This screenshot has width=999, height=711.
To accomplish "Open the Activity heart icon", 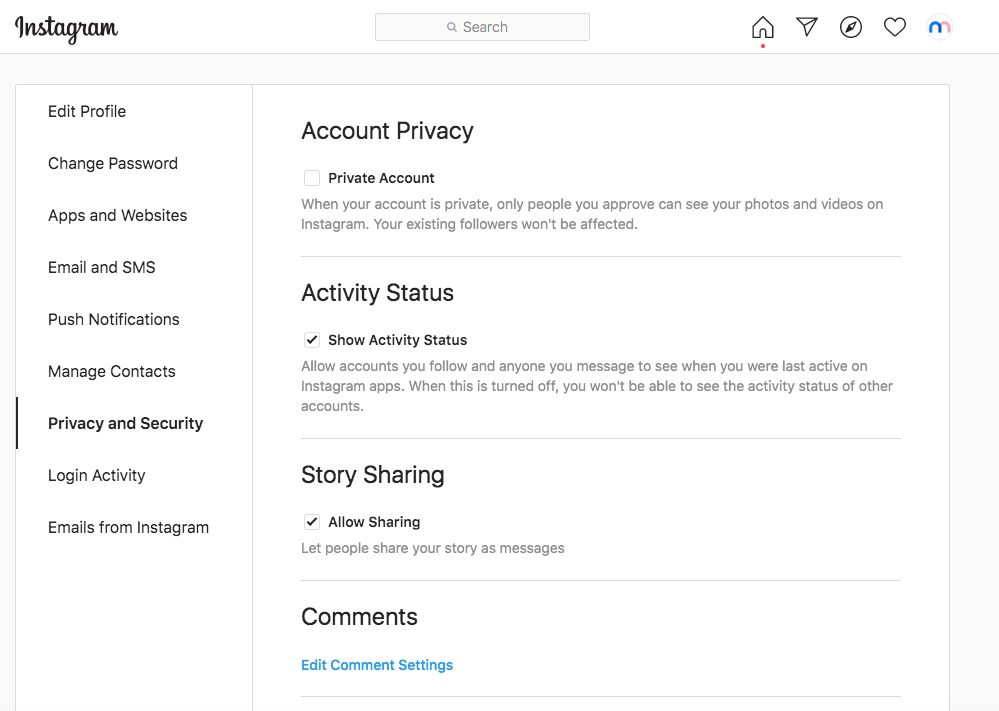I will pos(895,27).
